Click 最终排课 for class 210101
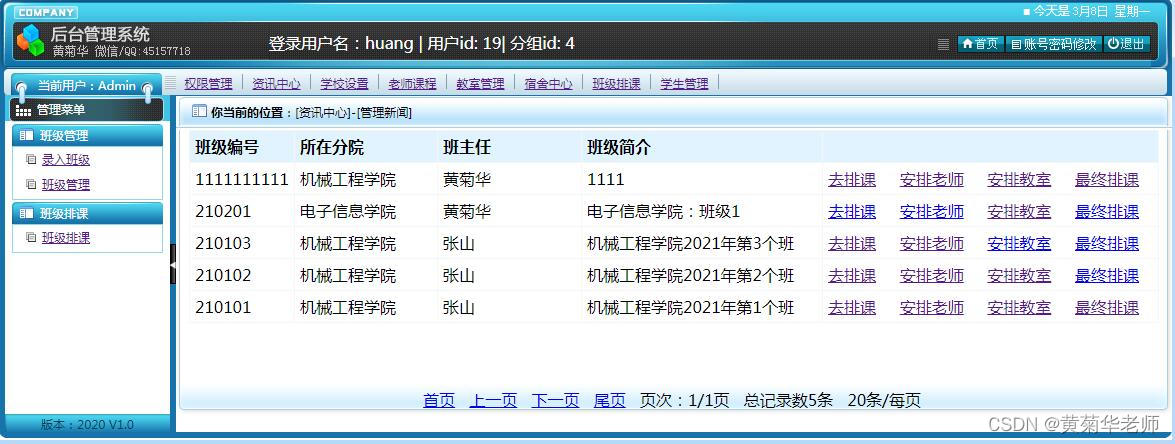 pyautogui.click(x=1107, y=308)
